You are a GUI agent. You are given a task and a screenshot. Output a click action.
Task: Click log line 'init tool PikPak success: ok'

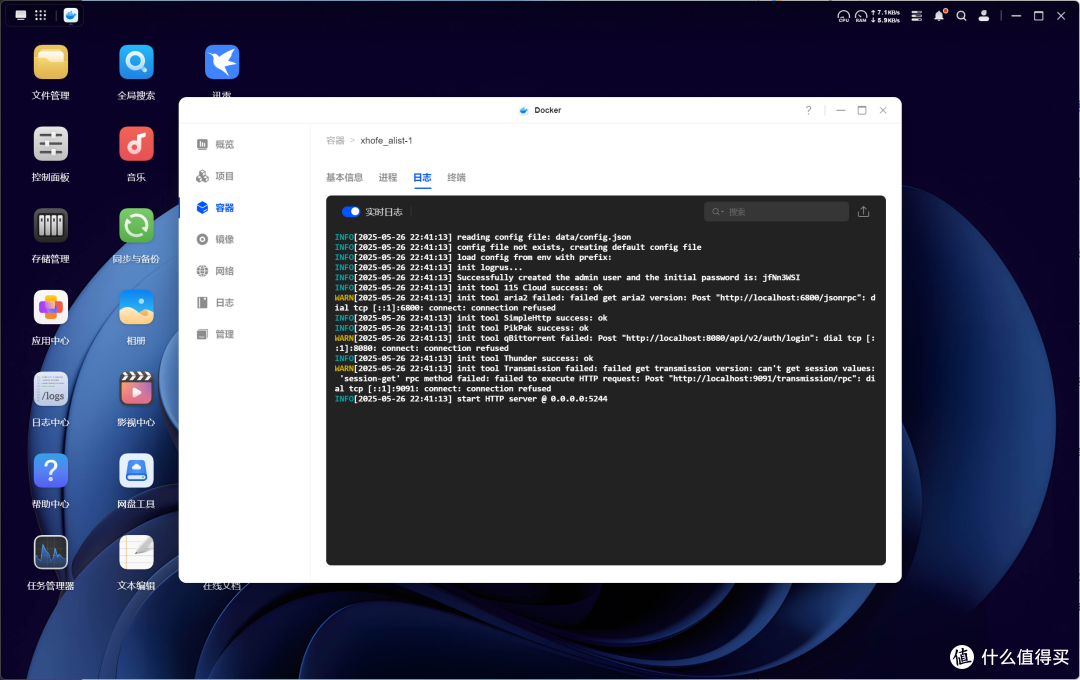461,328
